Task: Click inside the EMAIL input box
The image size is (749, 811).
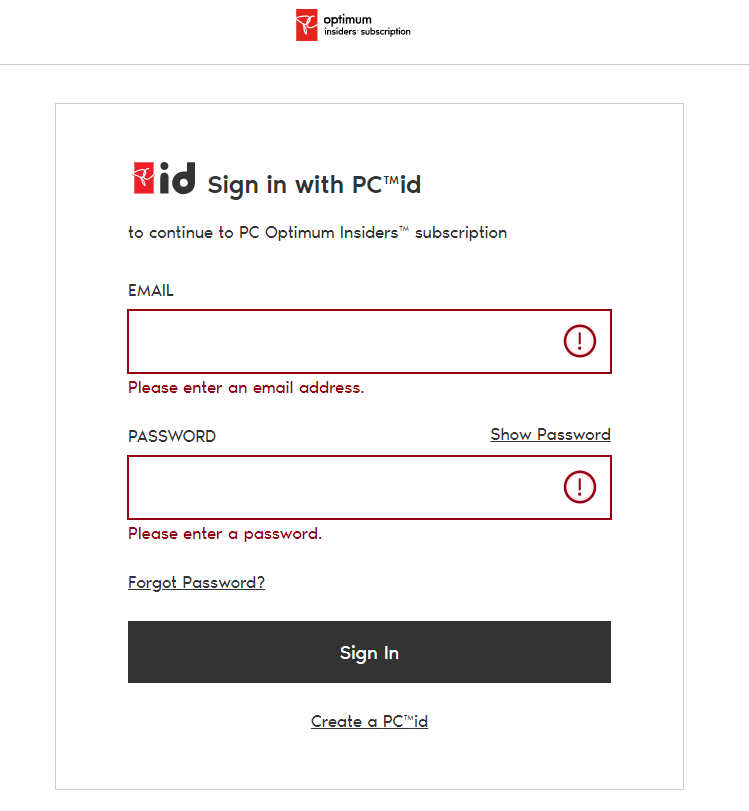Action: click(350, 341)
